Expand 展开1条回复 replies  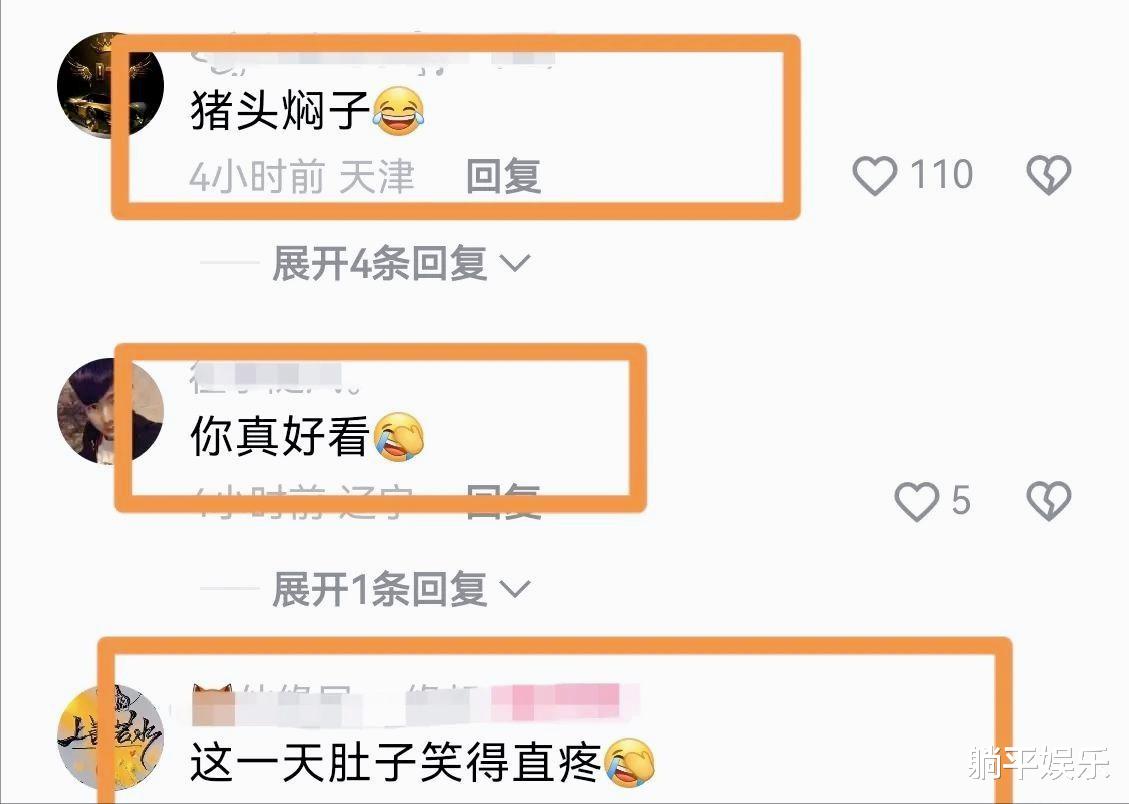click(400, 590)
